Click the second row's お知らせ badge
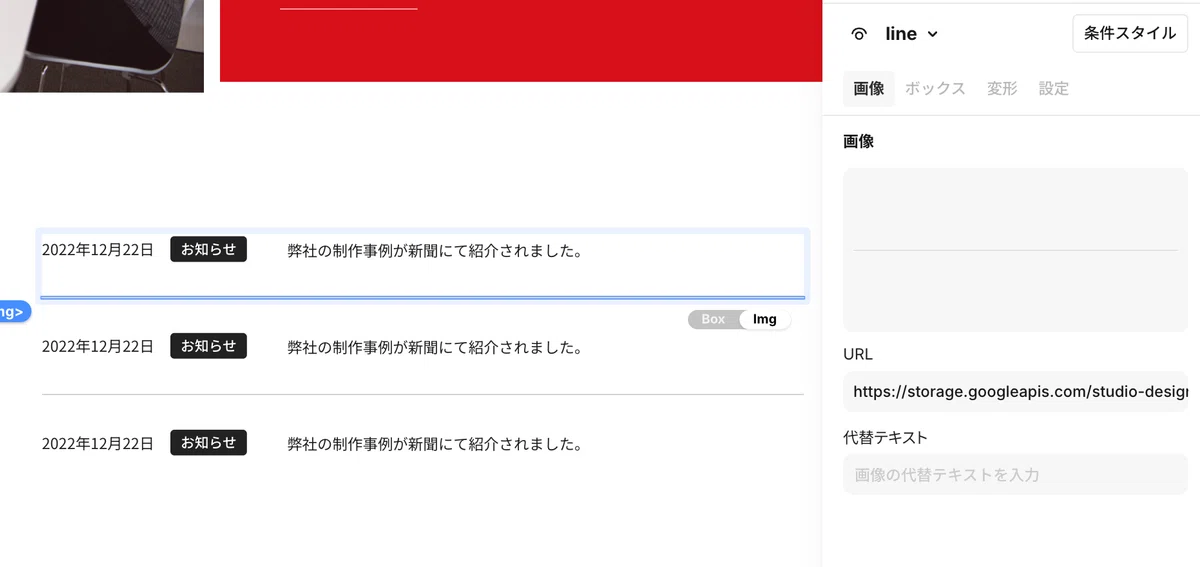This screenshot has height=567, width=1200. (x=208, y=346)
